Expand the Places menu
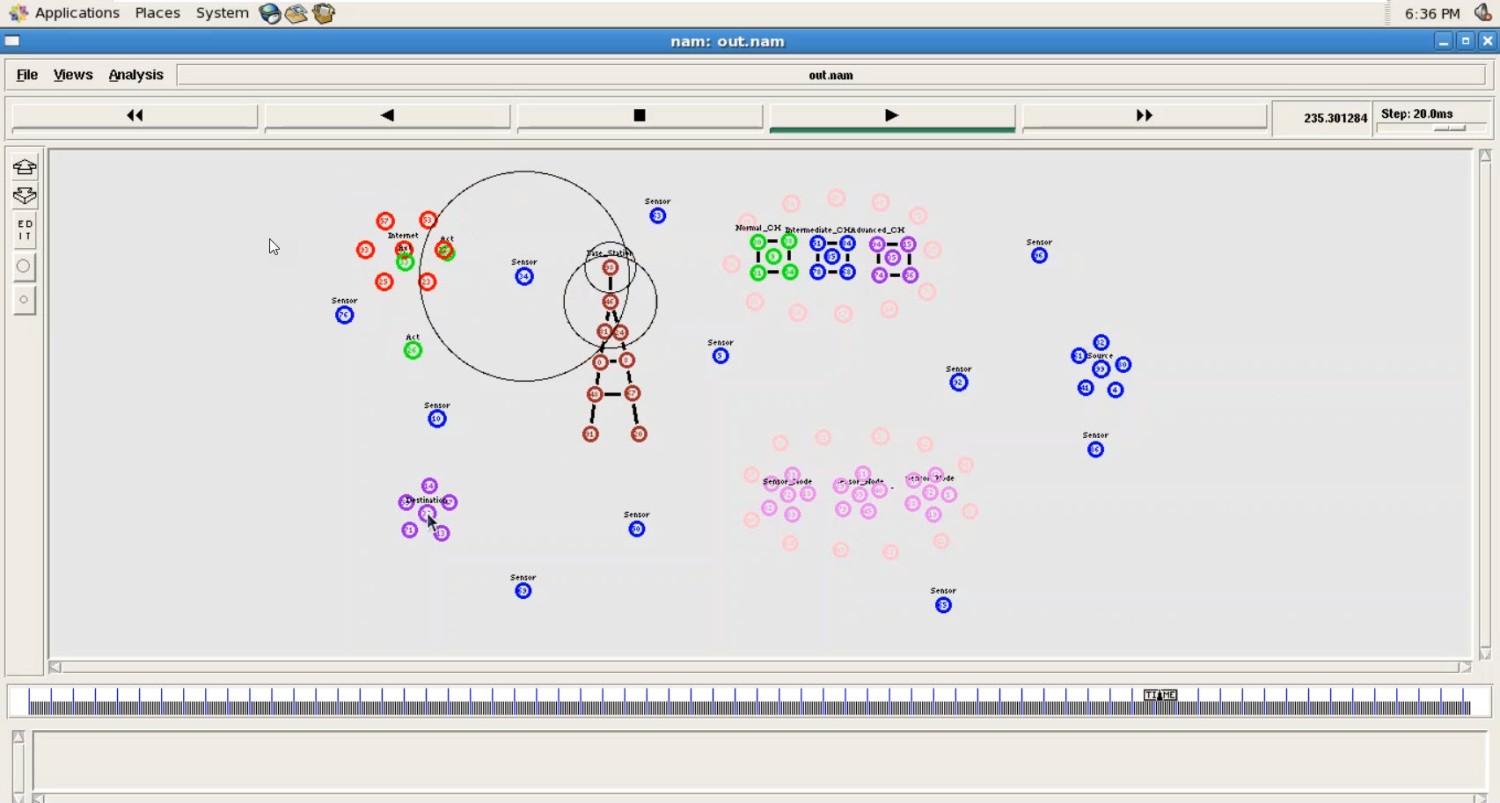This screenshot has width=1500, height=803. pyautogui.click(x=157, y=13)
